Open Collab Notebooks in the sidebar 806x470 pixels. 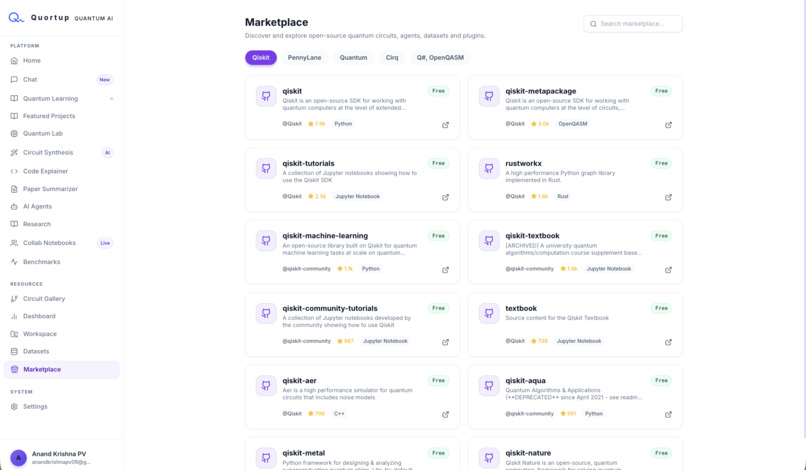coord(62,243)
